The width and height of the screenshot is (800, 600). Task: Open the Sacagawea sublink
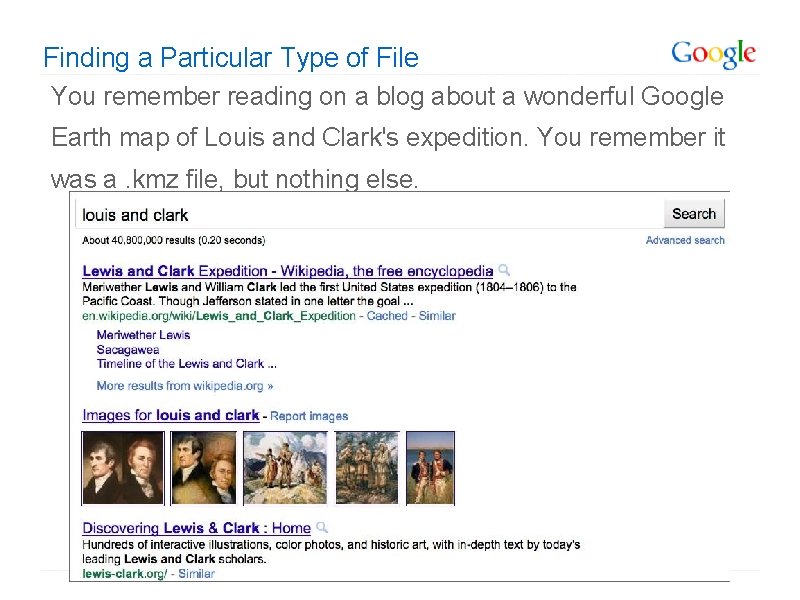coord(128,350)
